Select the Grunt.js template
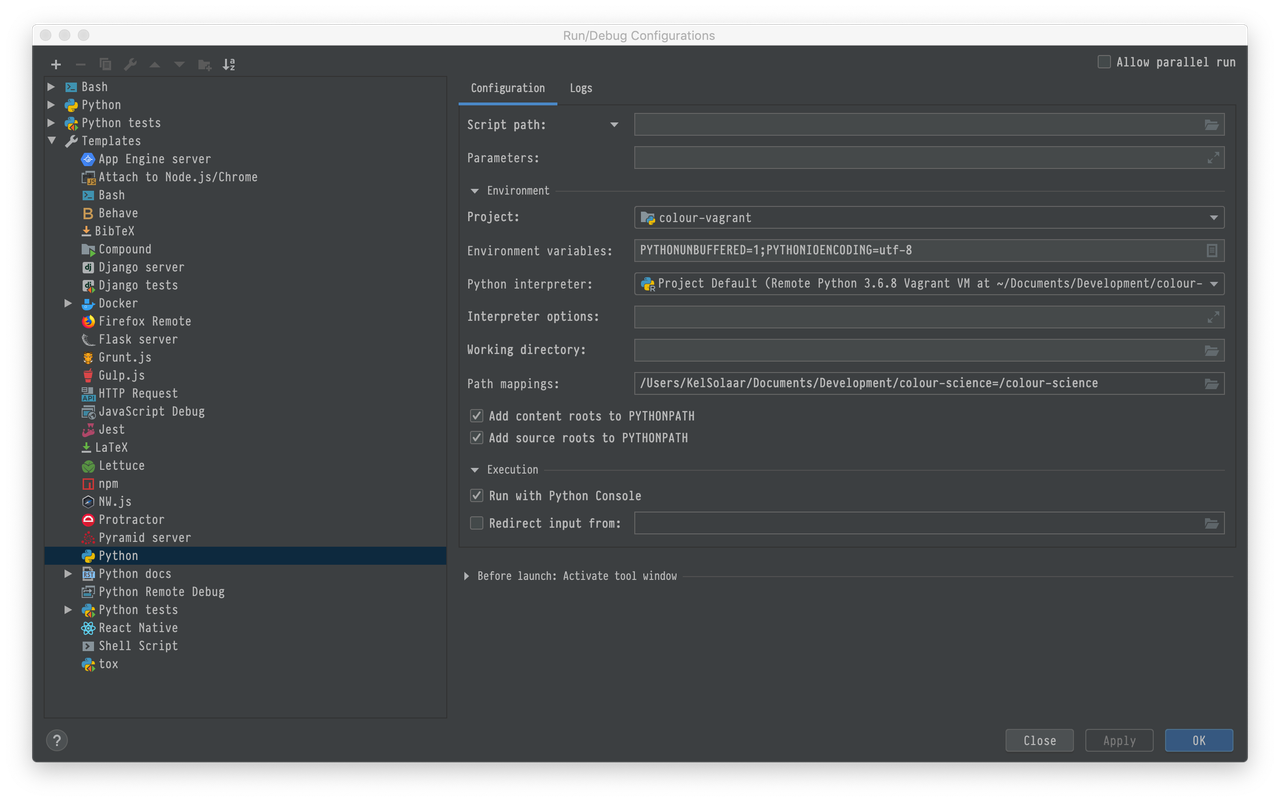The image size is (1280, 802). 116,357
